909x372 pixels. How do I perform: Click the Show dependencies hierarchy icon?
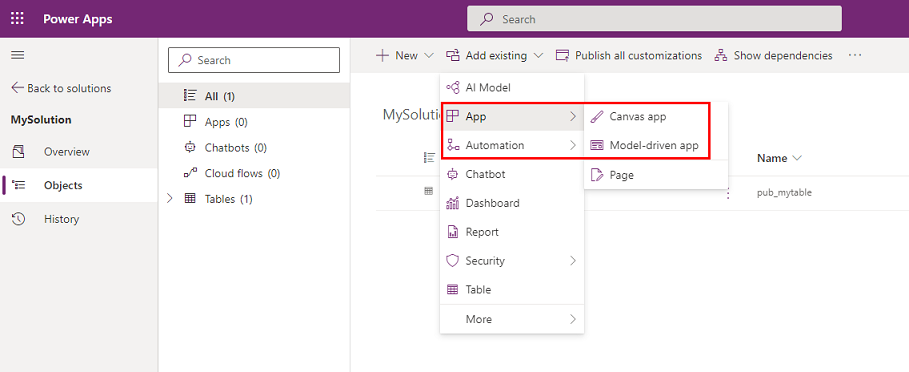pos(721,56)
